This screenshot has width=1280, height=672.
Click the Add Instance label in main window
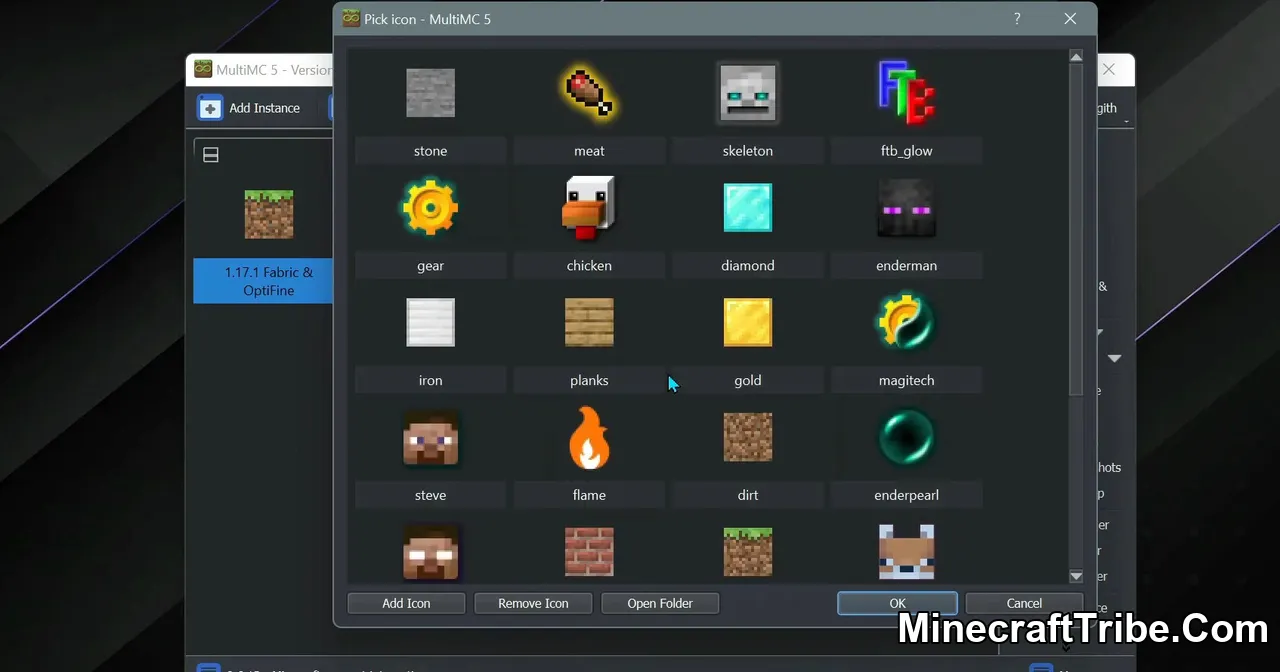[264, 108]
